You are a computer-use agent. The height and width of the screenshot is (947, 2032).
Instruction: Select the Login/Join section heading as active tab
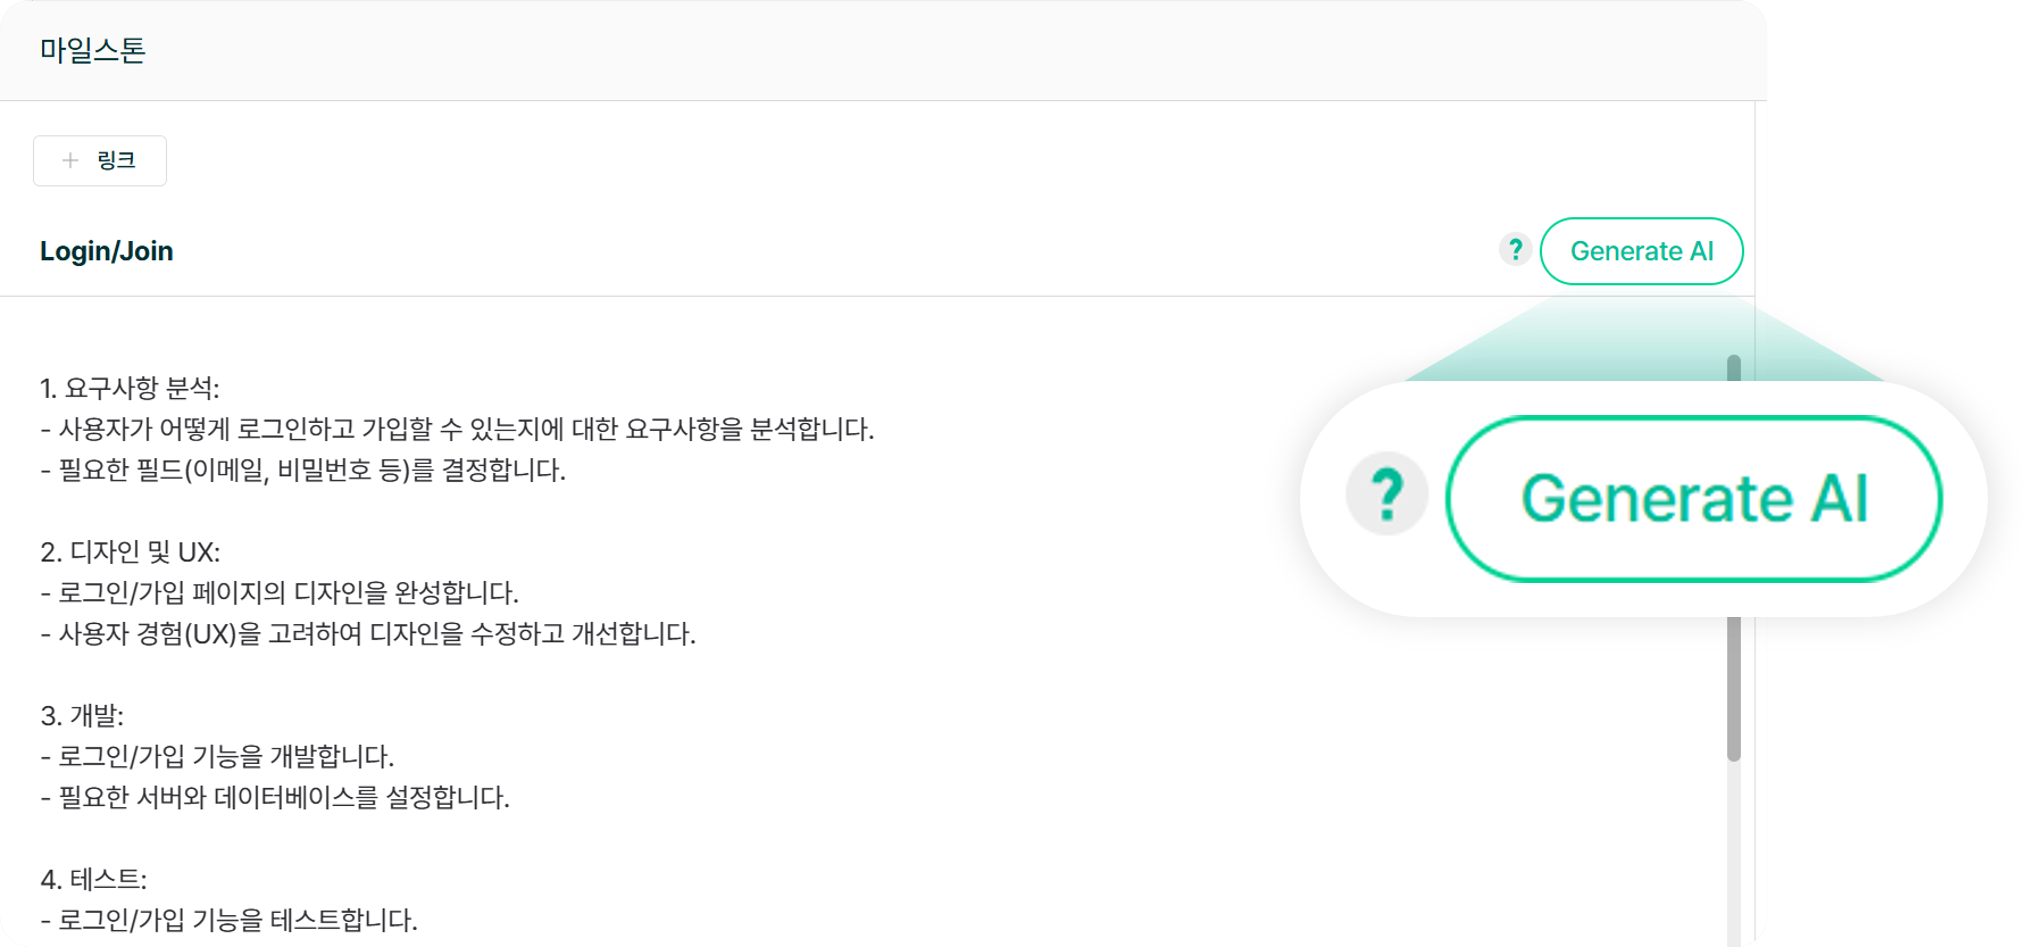(x=106, y=251)
